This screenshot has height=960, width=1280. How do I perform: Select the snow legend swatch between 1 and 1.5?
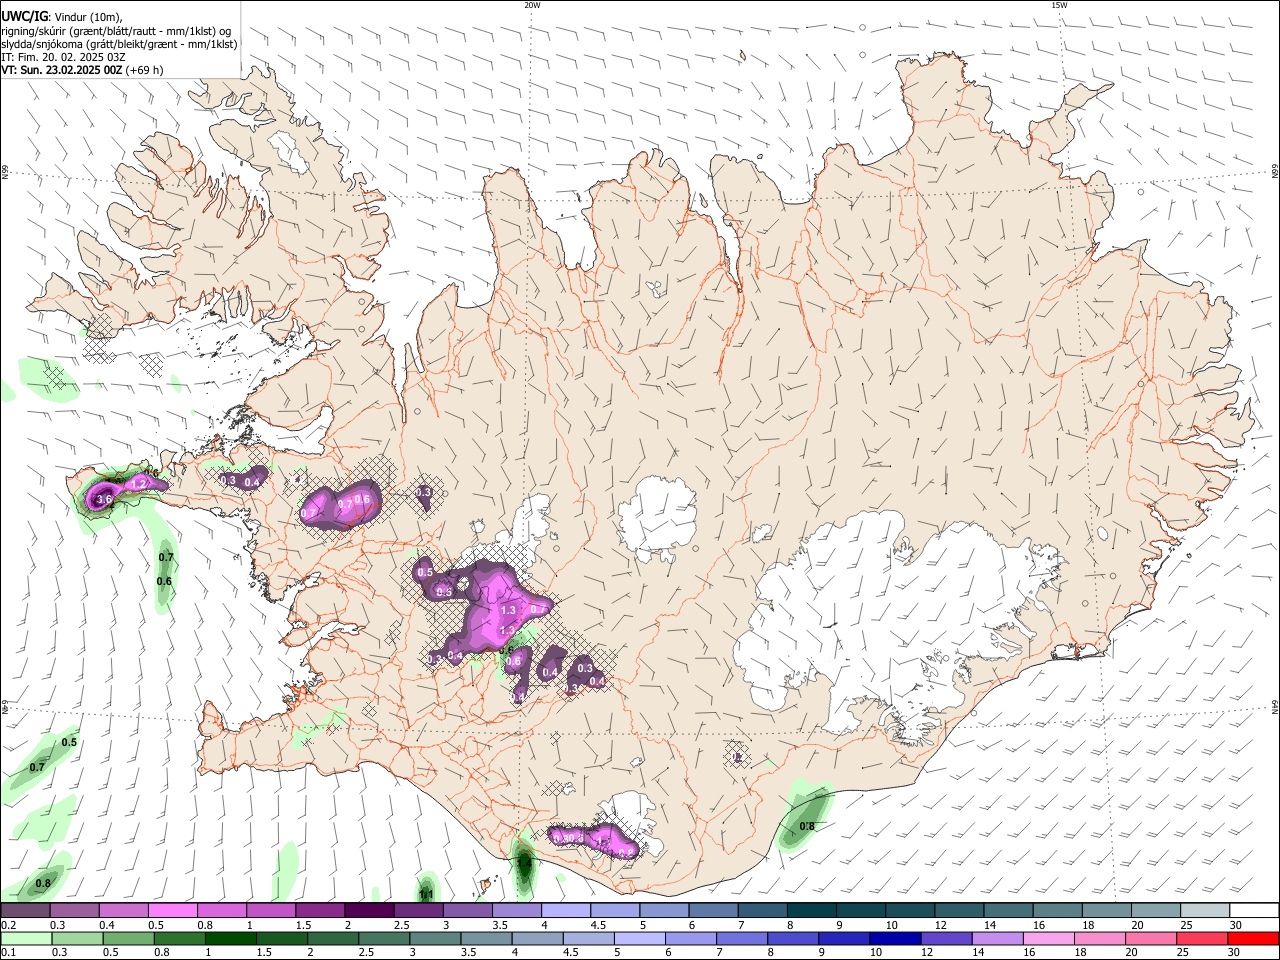pos(270,910)
